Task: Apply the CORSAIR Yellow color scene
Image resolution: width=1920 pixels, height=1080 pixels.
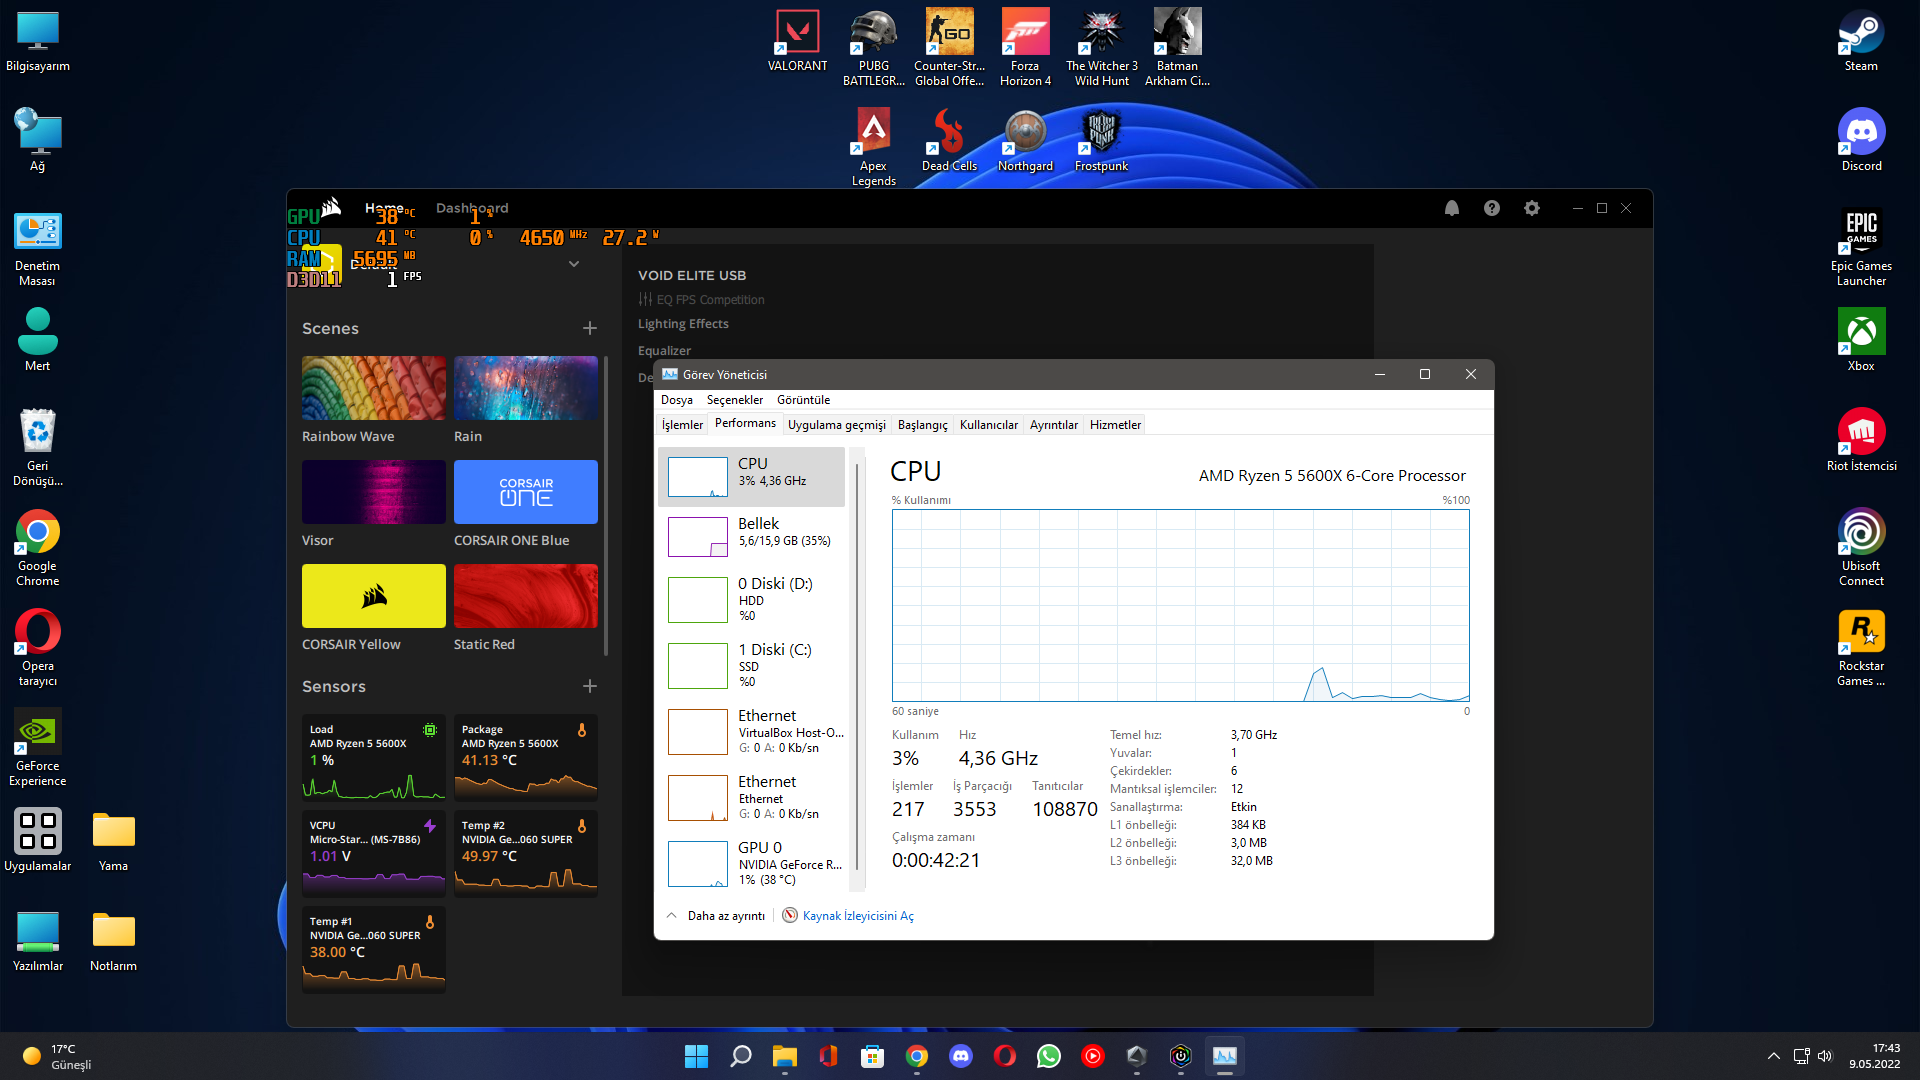Action: [374, 596]
